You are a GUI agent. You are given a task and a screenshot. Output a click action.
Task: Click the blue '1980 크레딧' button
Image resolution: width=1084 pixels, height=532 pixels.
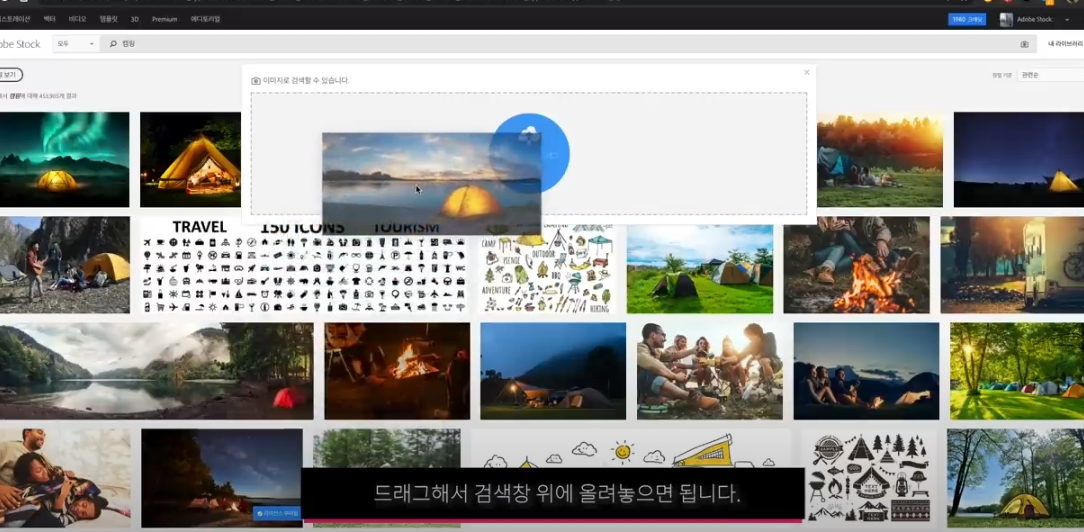coord(966,19)
